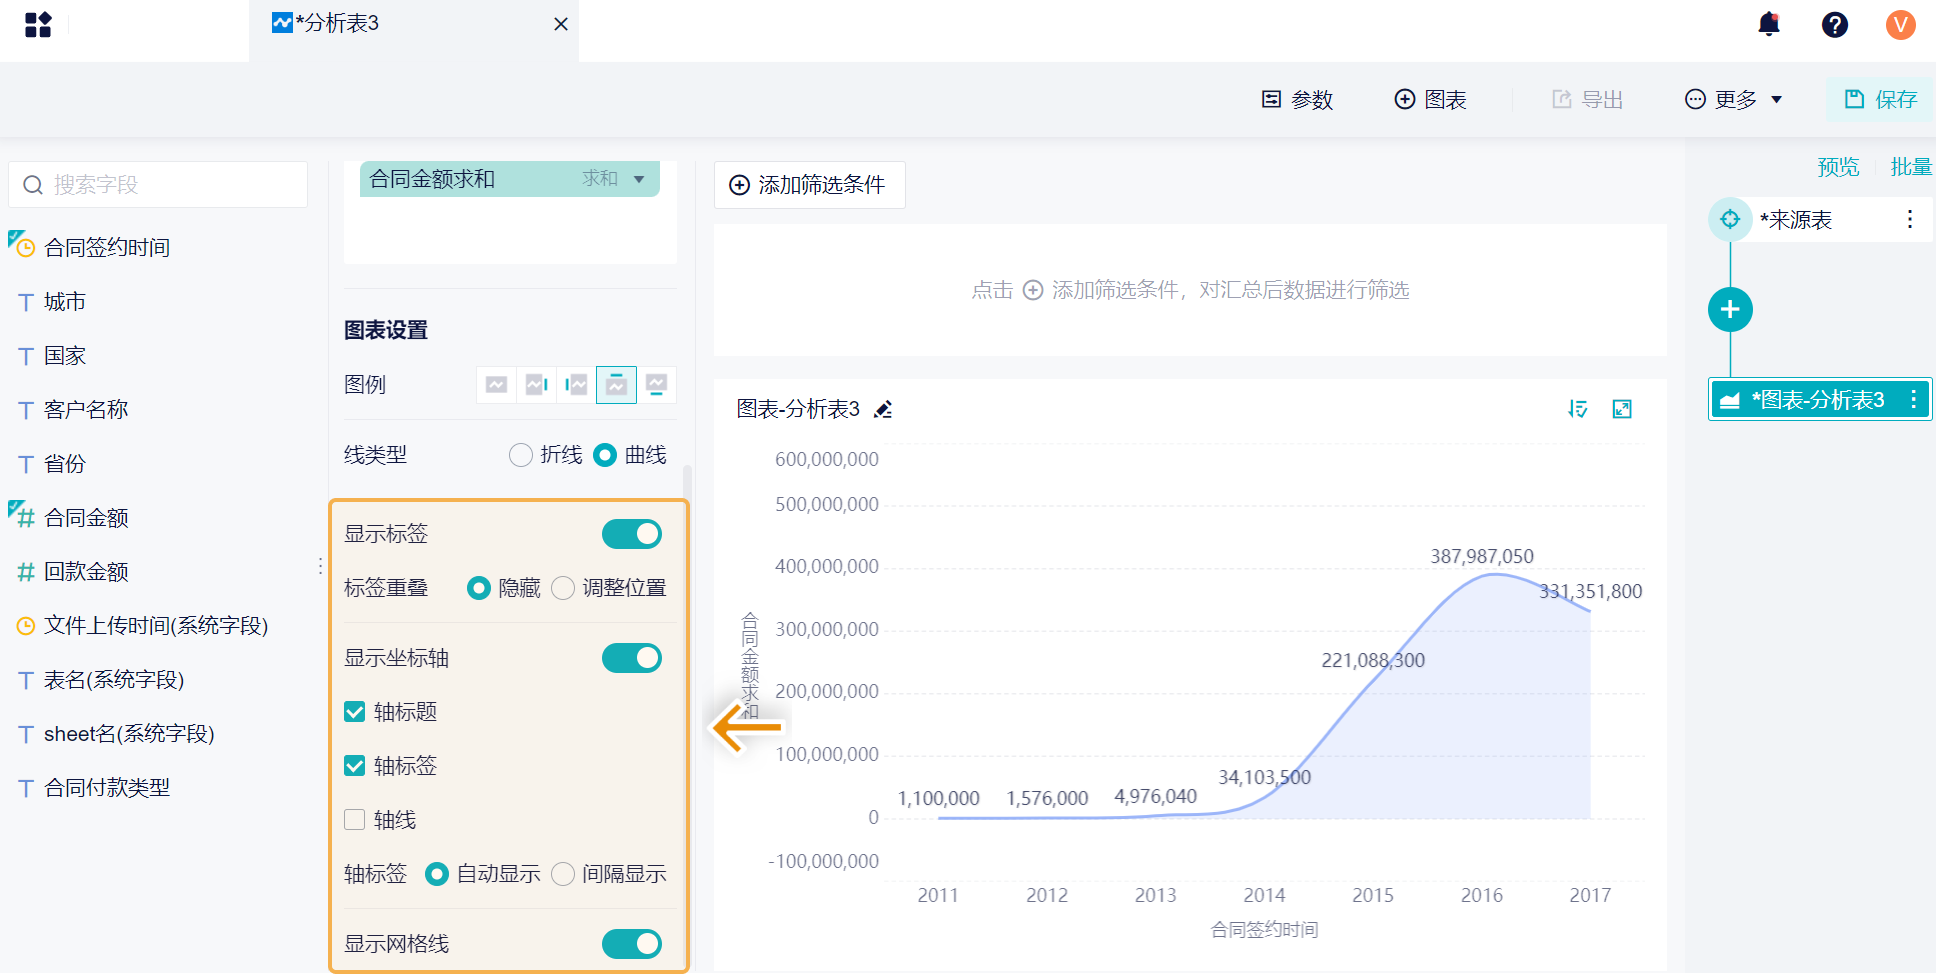Save with the 保存 button
Screen dimensions: 1936x974
(1880, 99)
